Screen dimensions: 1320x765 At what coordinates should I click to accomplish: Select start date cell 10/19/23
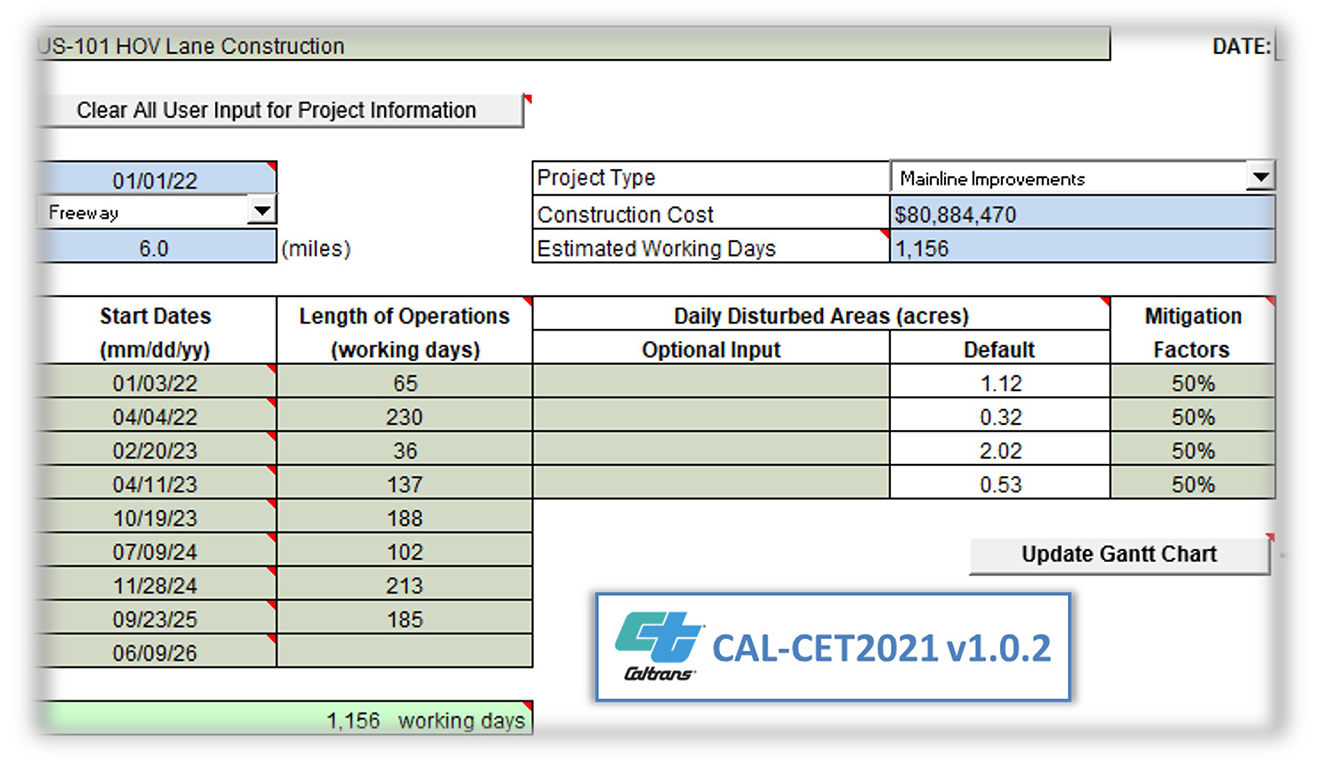[x=155, y=518]
